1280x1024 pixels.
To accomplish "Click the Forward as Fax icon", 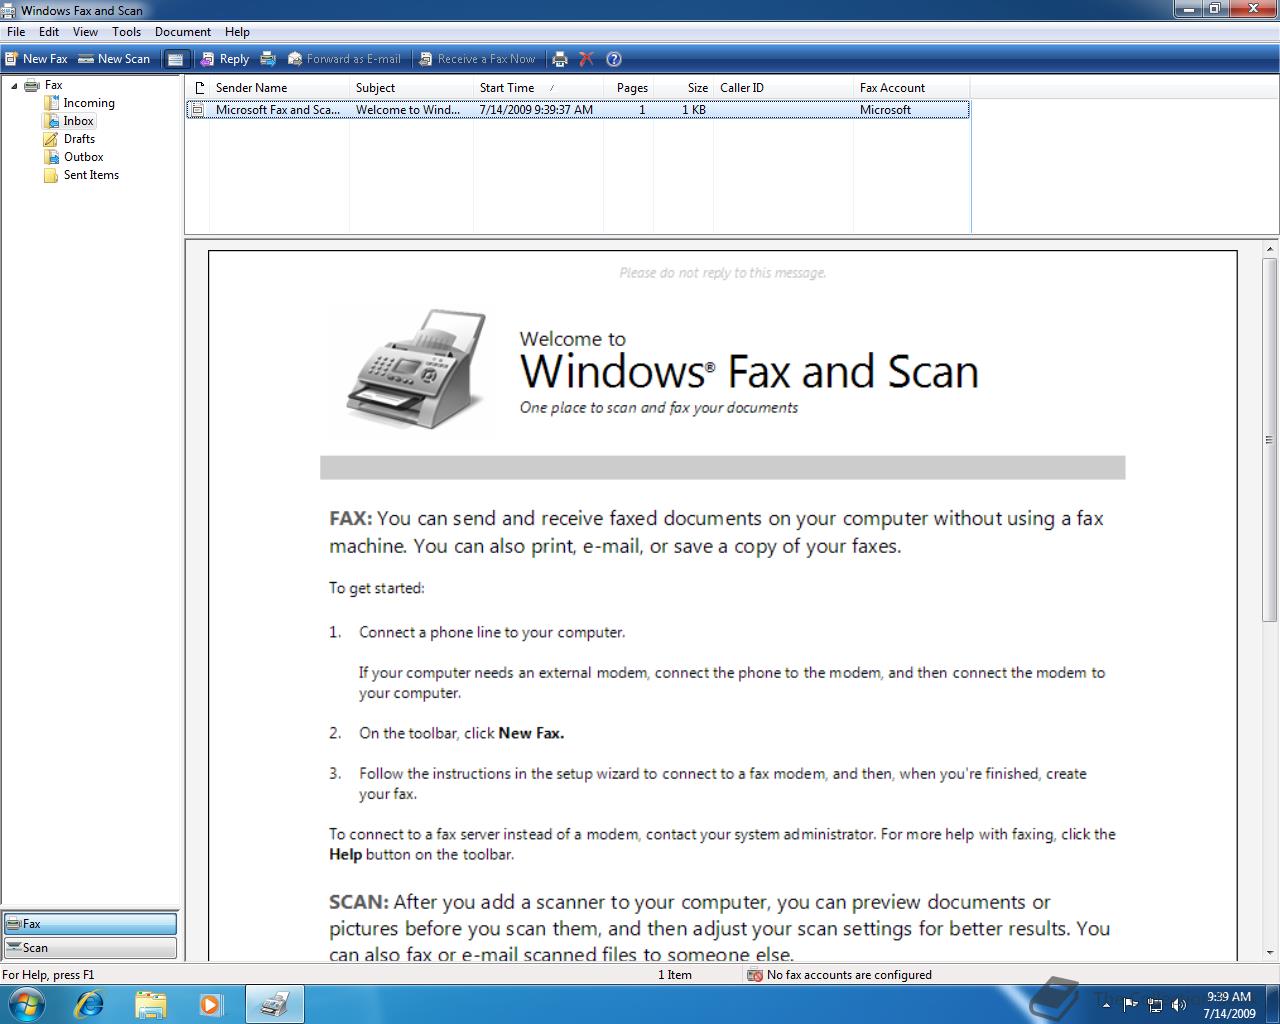I will [268, 59].
